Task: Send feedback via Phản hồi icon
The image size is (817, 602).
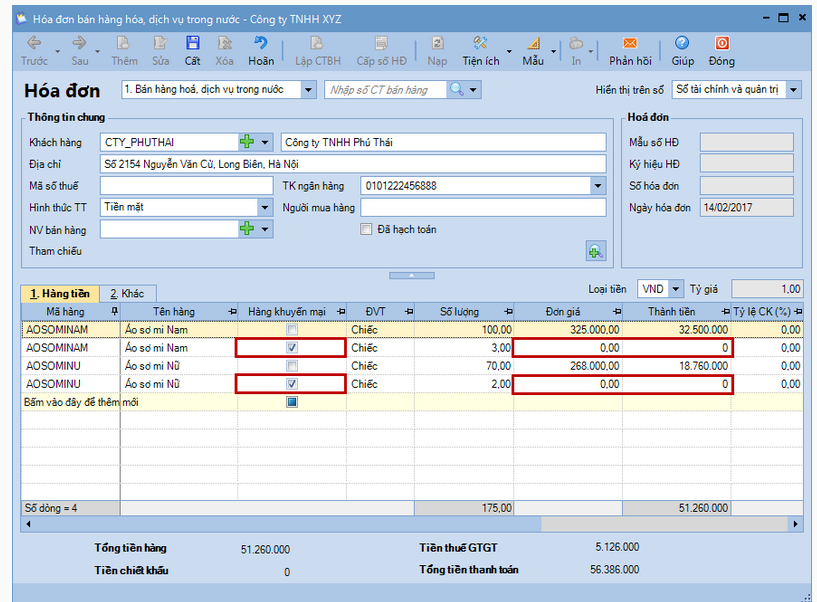Action: coord(630,43)
